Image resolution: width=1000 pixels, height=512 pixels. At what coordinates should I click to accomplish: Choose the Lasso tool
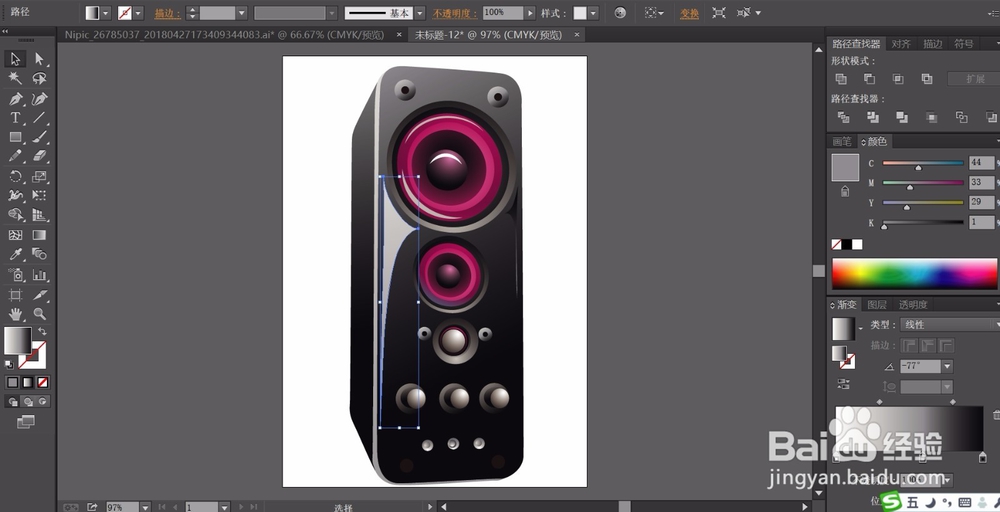(x=40, y=78)
